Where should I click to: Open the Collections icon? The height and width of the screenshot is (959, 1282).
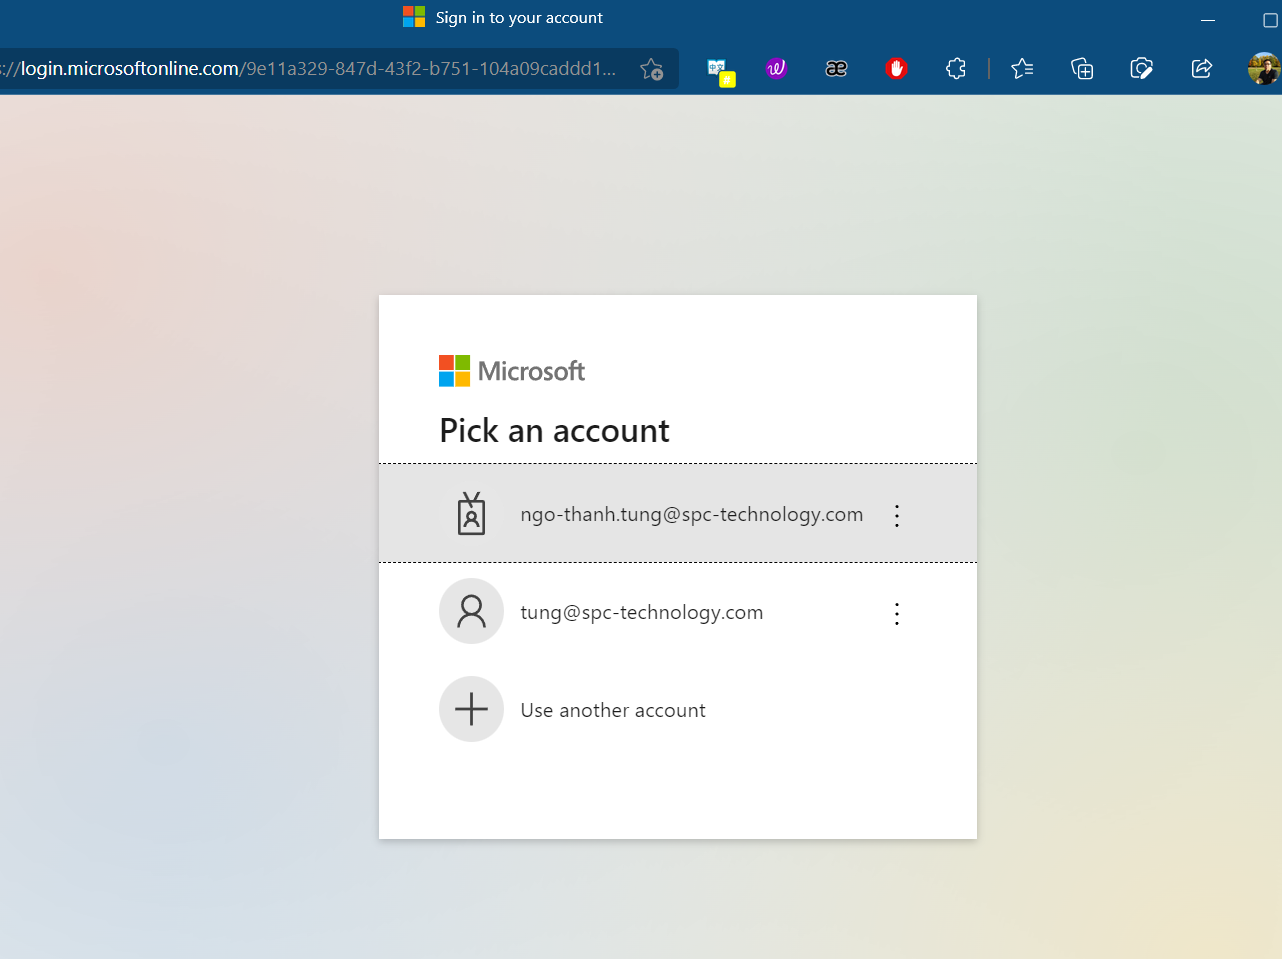pos(1082,68)
